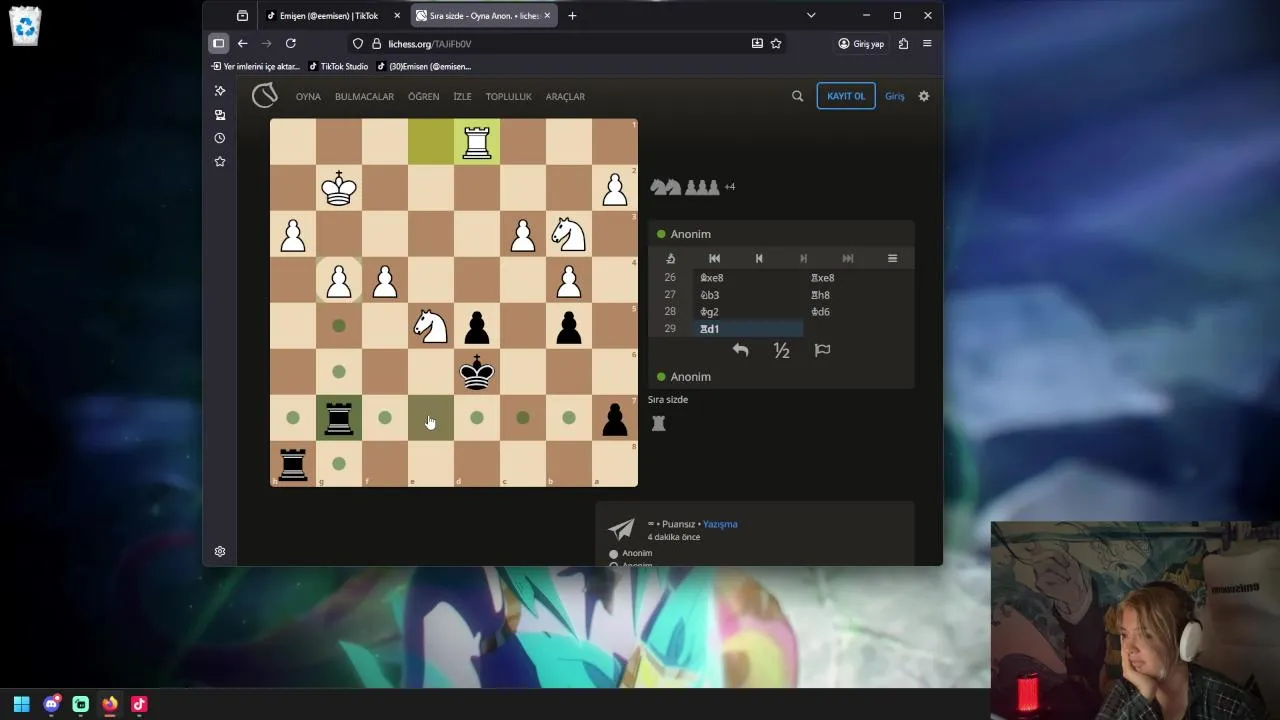Viewport: 1280px width, 720px height.
Task: Click the analysis microscope icon above moves
Action: [670, 258]
